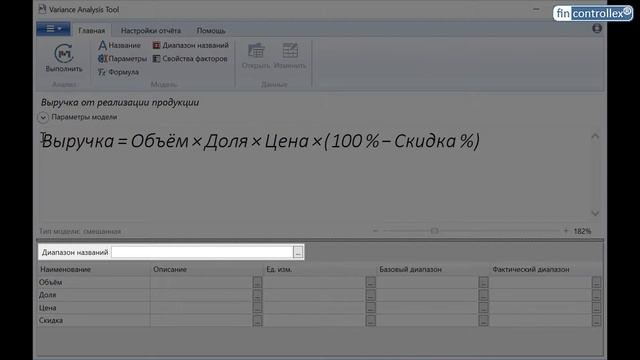Click the Фактический диапазон browse button for Объём
Viewport: 640px width, 360px height.
(x=596, y=282)
